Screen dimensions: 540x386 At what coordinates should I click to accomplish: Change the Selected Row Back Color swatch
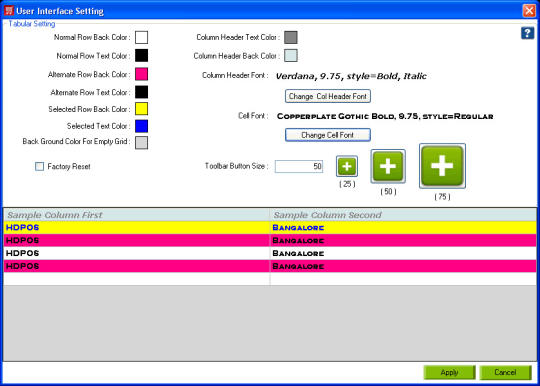(142, 109)
